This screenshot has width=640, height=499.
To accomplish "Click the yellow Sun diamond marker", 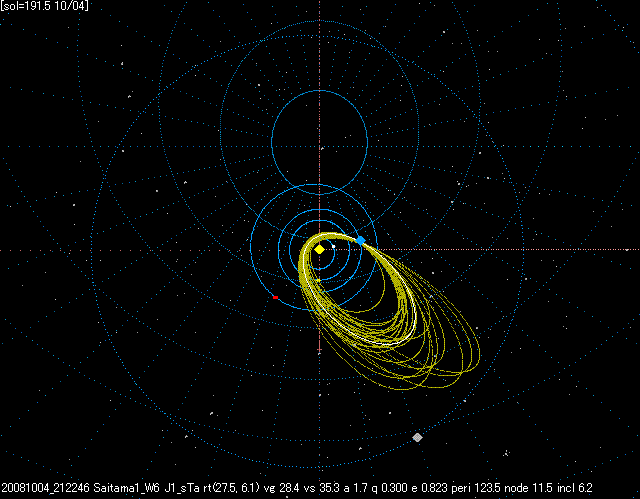I will (320, 249).
